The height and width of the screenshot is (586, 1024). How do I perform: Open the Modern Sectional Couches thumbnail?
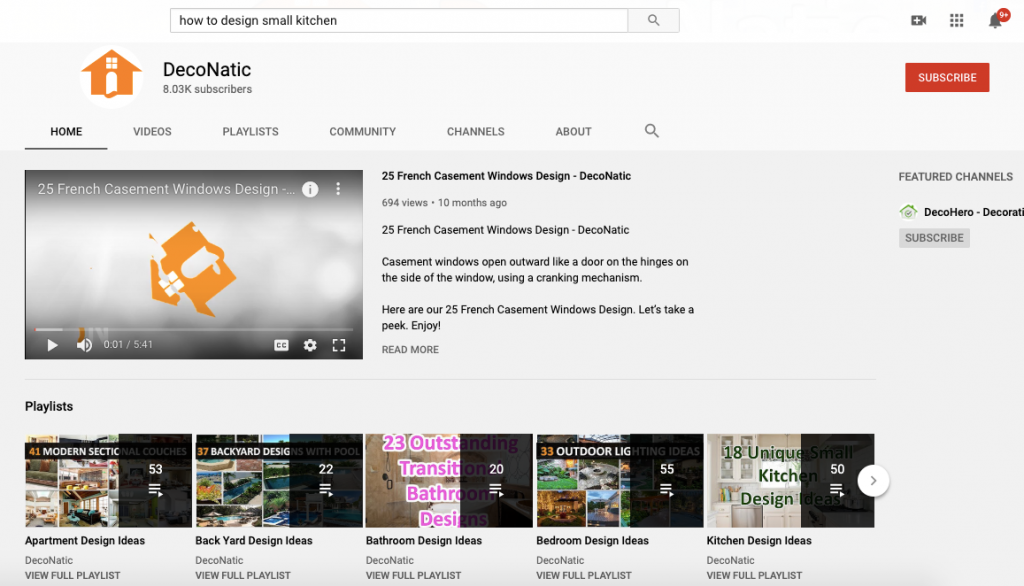point(108,481)
